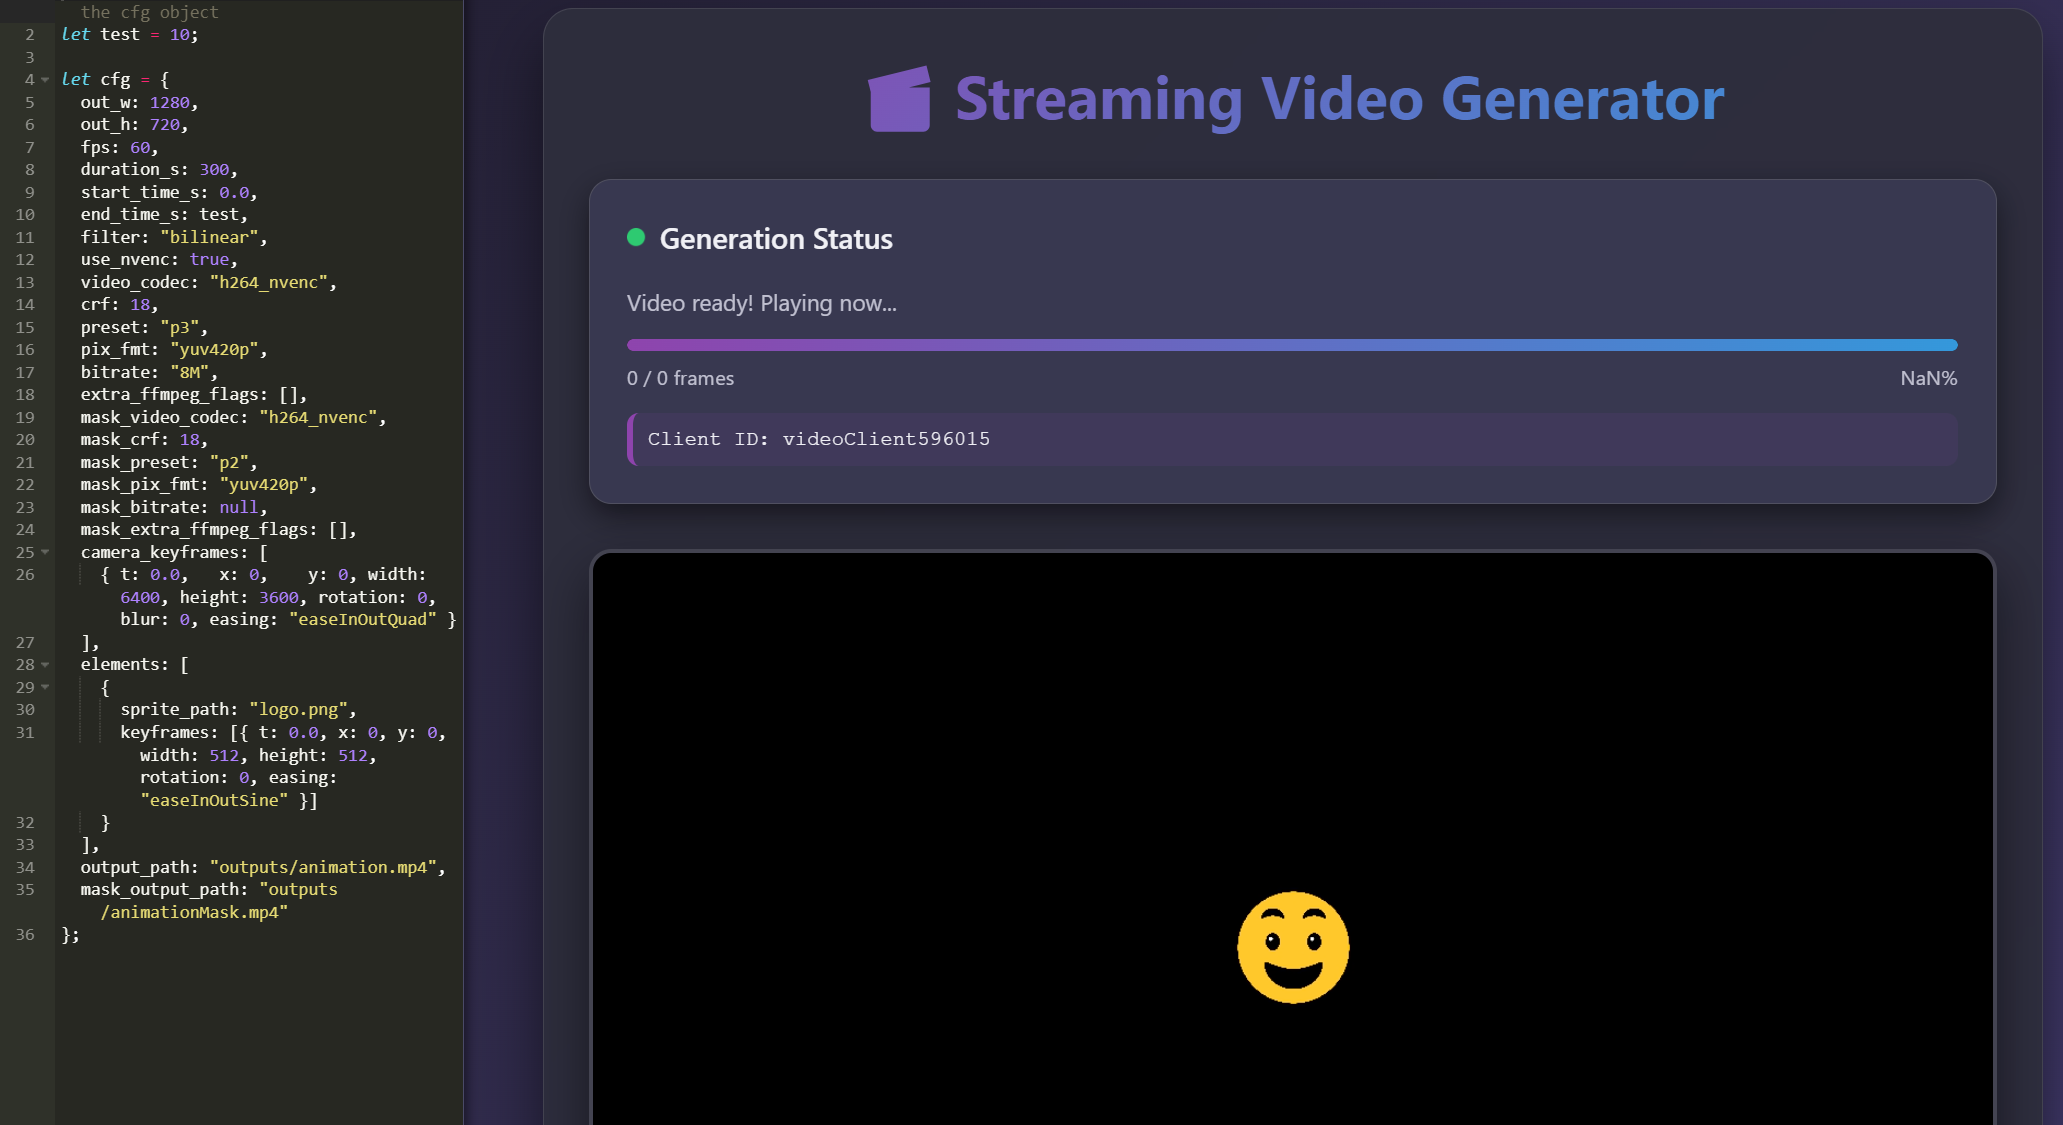Image resolution: width=2063 pixels, height=1125 pixels.
Task: Click line number 2 in editor gutter
Action: tap(30, 34)
